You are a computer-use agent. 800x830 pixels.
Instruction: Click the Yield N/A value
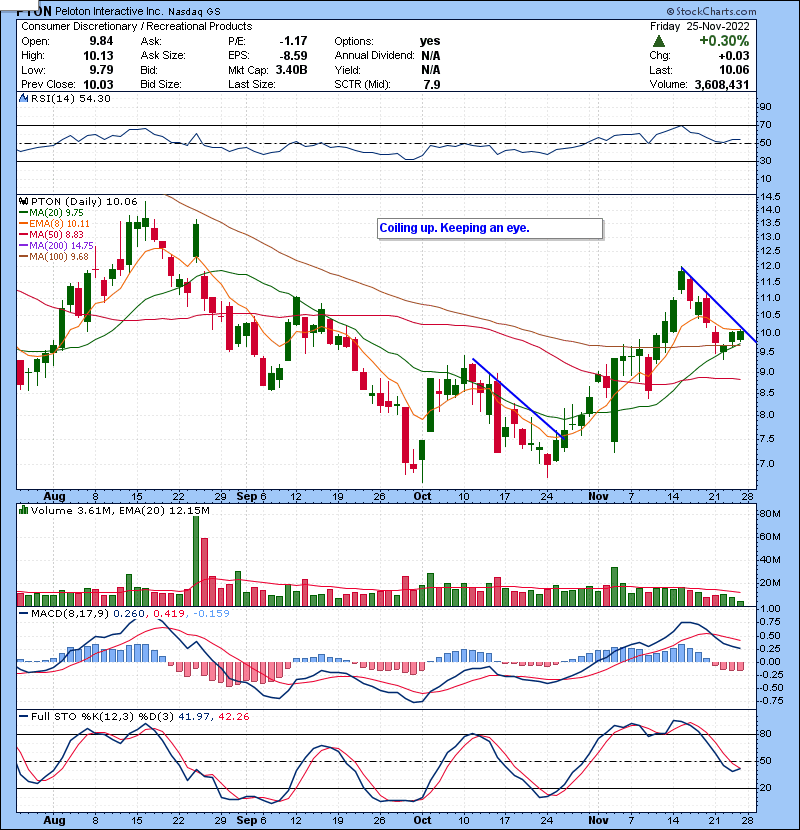pos(431,70)
